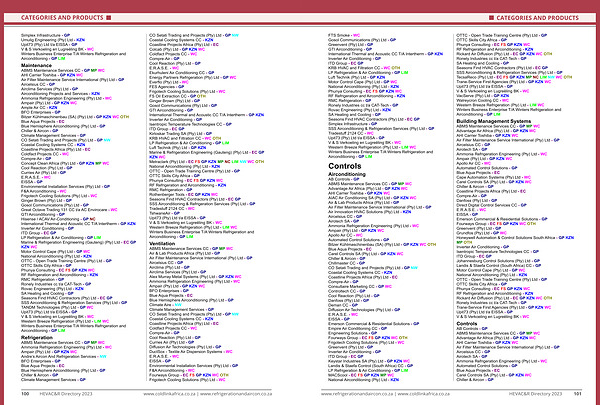Click the large Controls section heading
The height and width of the screenshot is (405, 600).
pos(345,166)
